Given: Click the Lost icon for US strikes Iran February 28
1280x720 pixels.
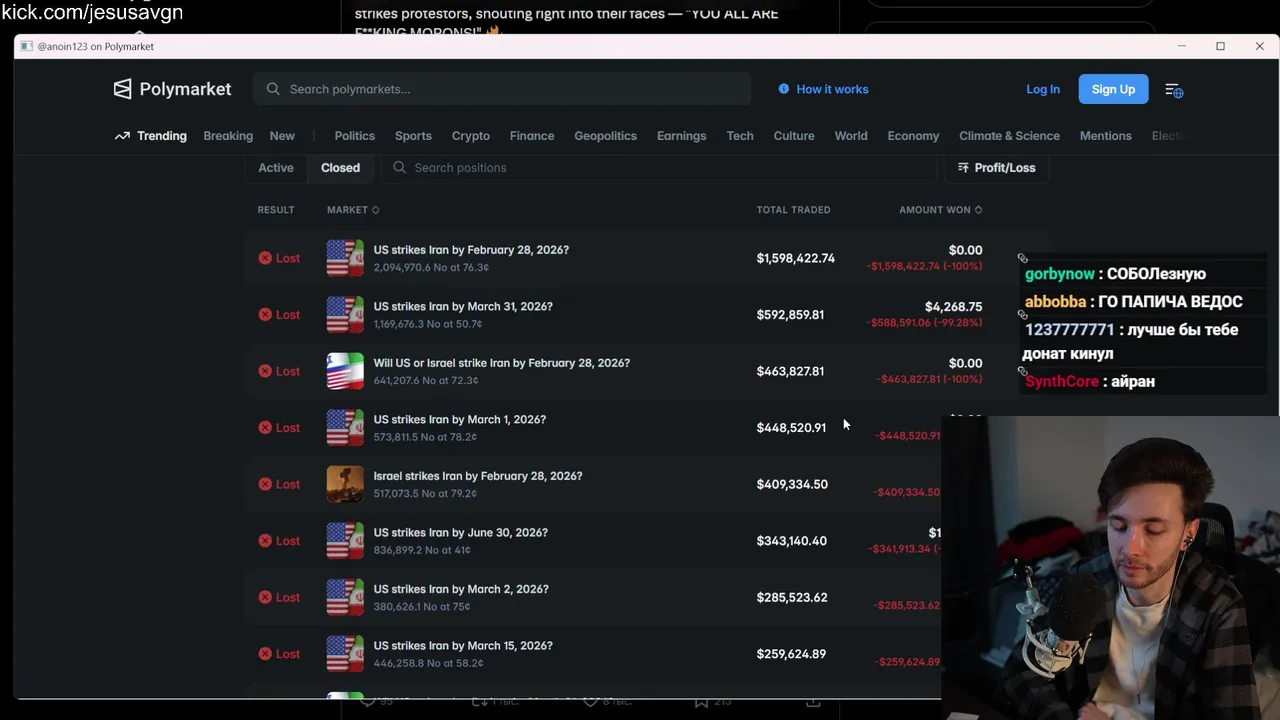Looking at the screenshot, I should point(265,258).
